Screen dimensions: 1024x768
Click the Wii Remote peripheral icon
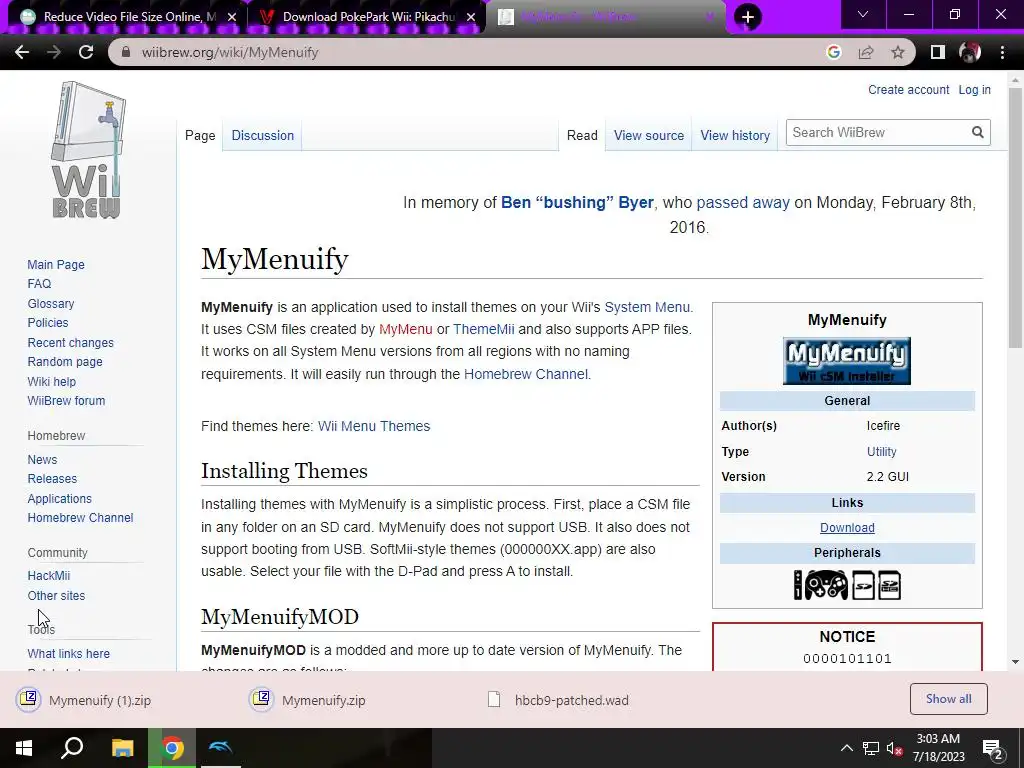point(798,584)
